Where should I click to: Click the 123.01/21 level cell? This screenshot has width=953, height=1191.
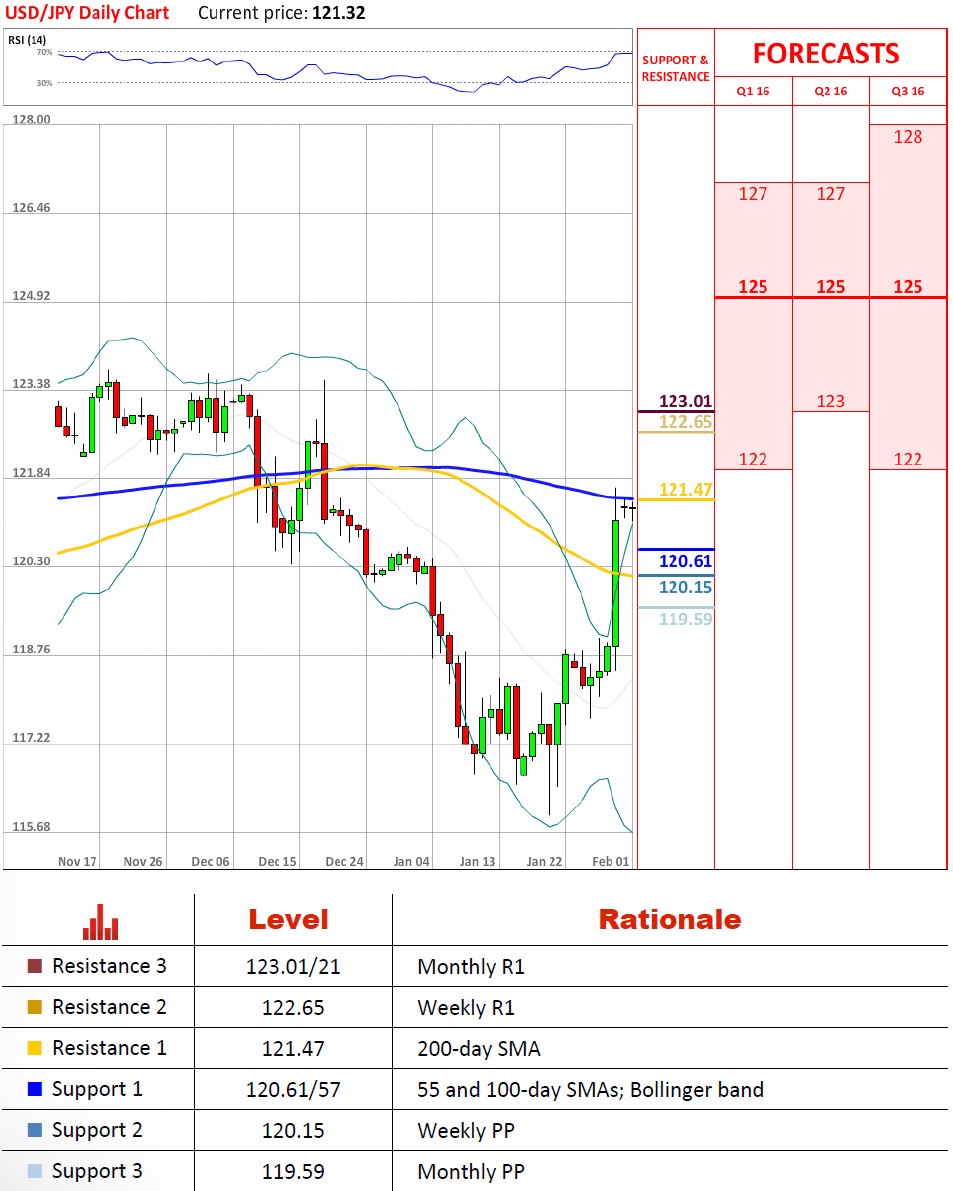[293, 967]
